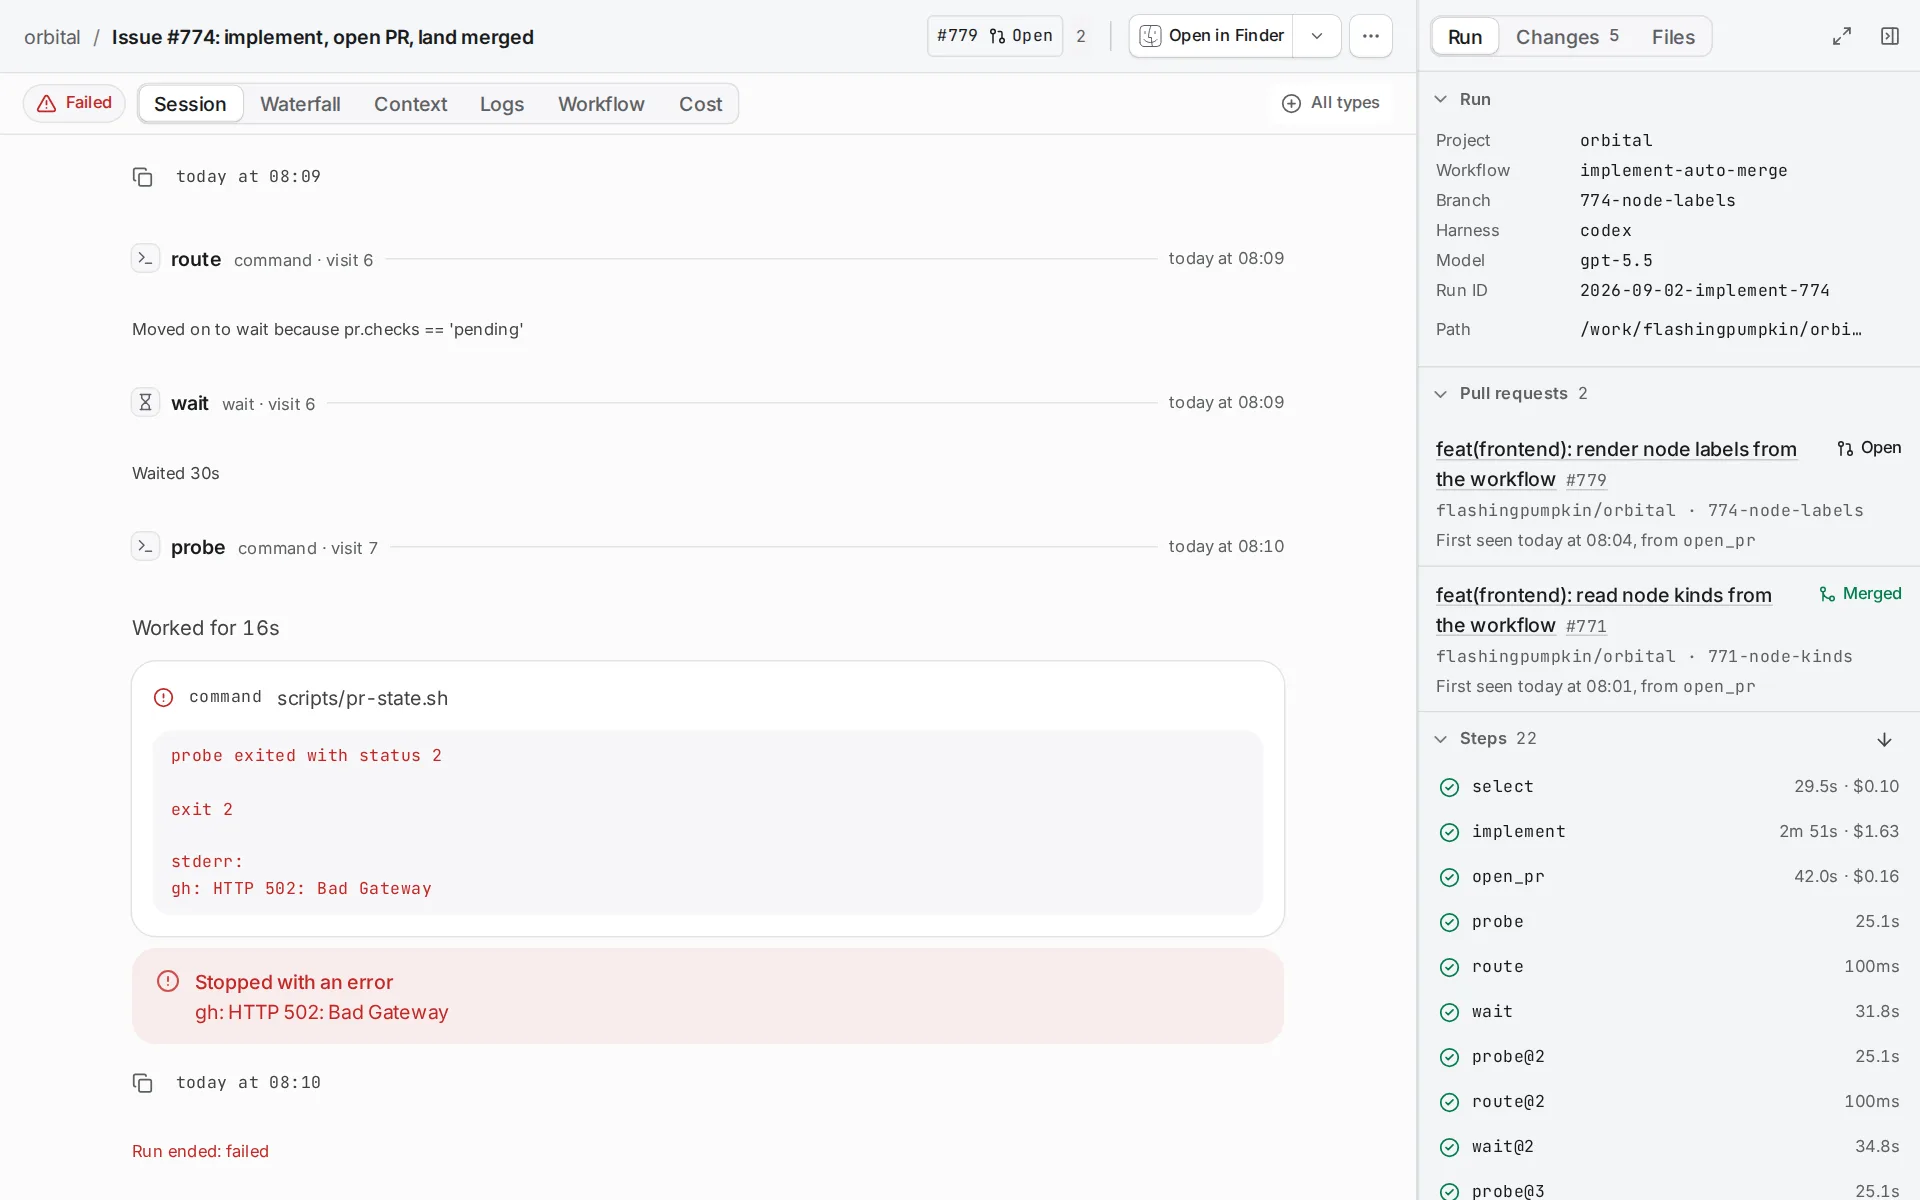
Task: Collapse the Steps section
Action: tap(1440, 739)
